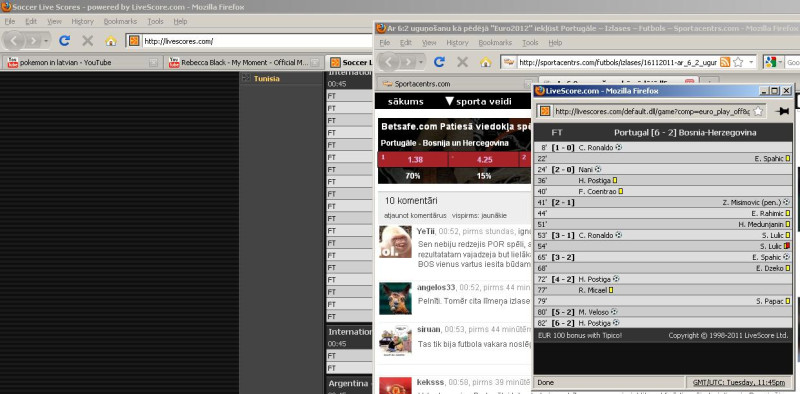
Task: Click the 'atjaunot komentārus' link
Action: [415, 215]
